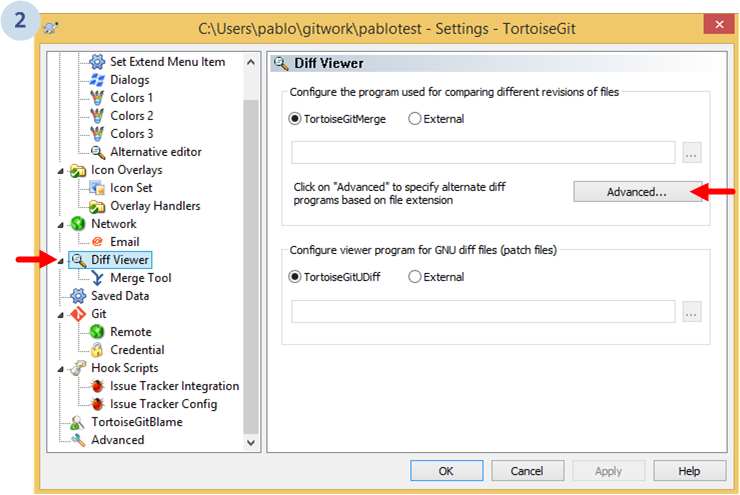Open the Dialogs settings page
The height and width of the screenshot is (495, 740).
tap(130, 80)
